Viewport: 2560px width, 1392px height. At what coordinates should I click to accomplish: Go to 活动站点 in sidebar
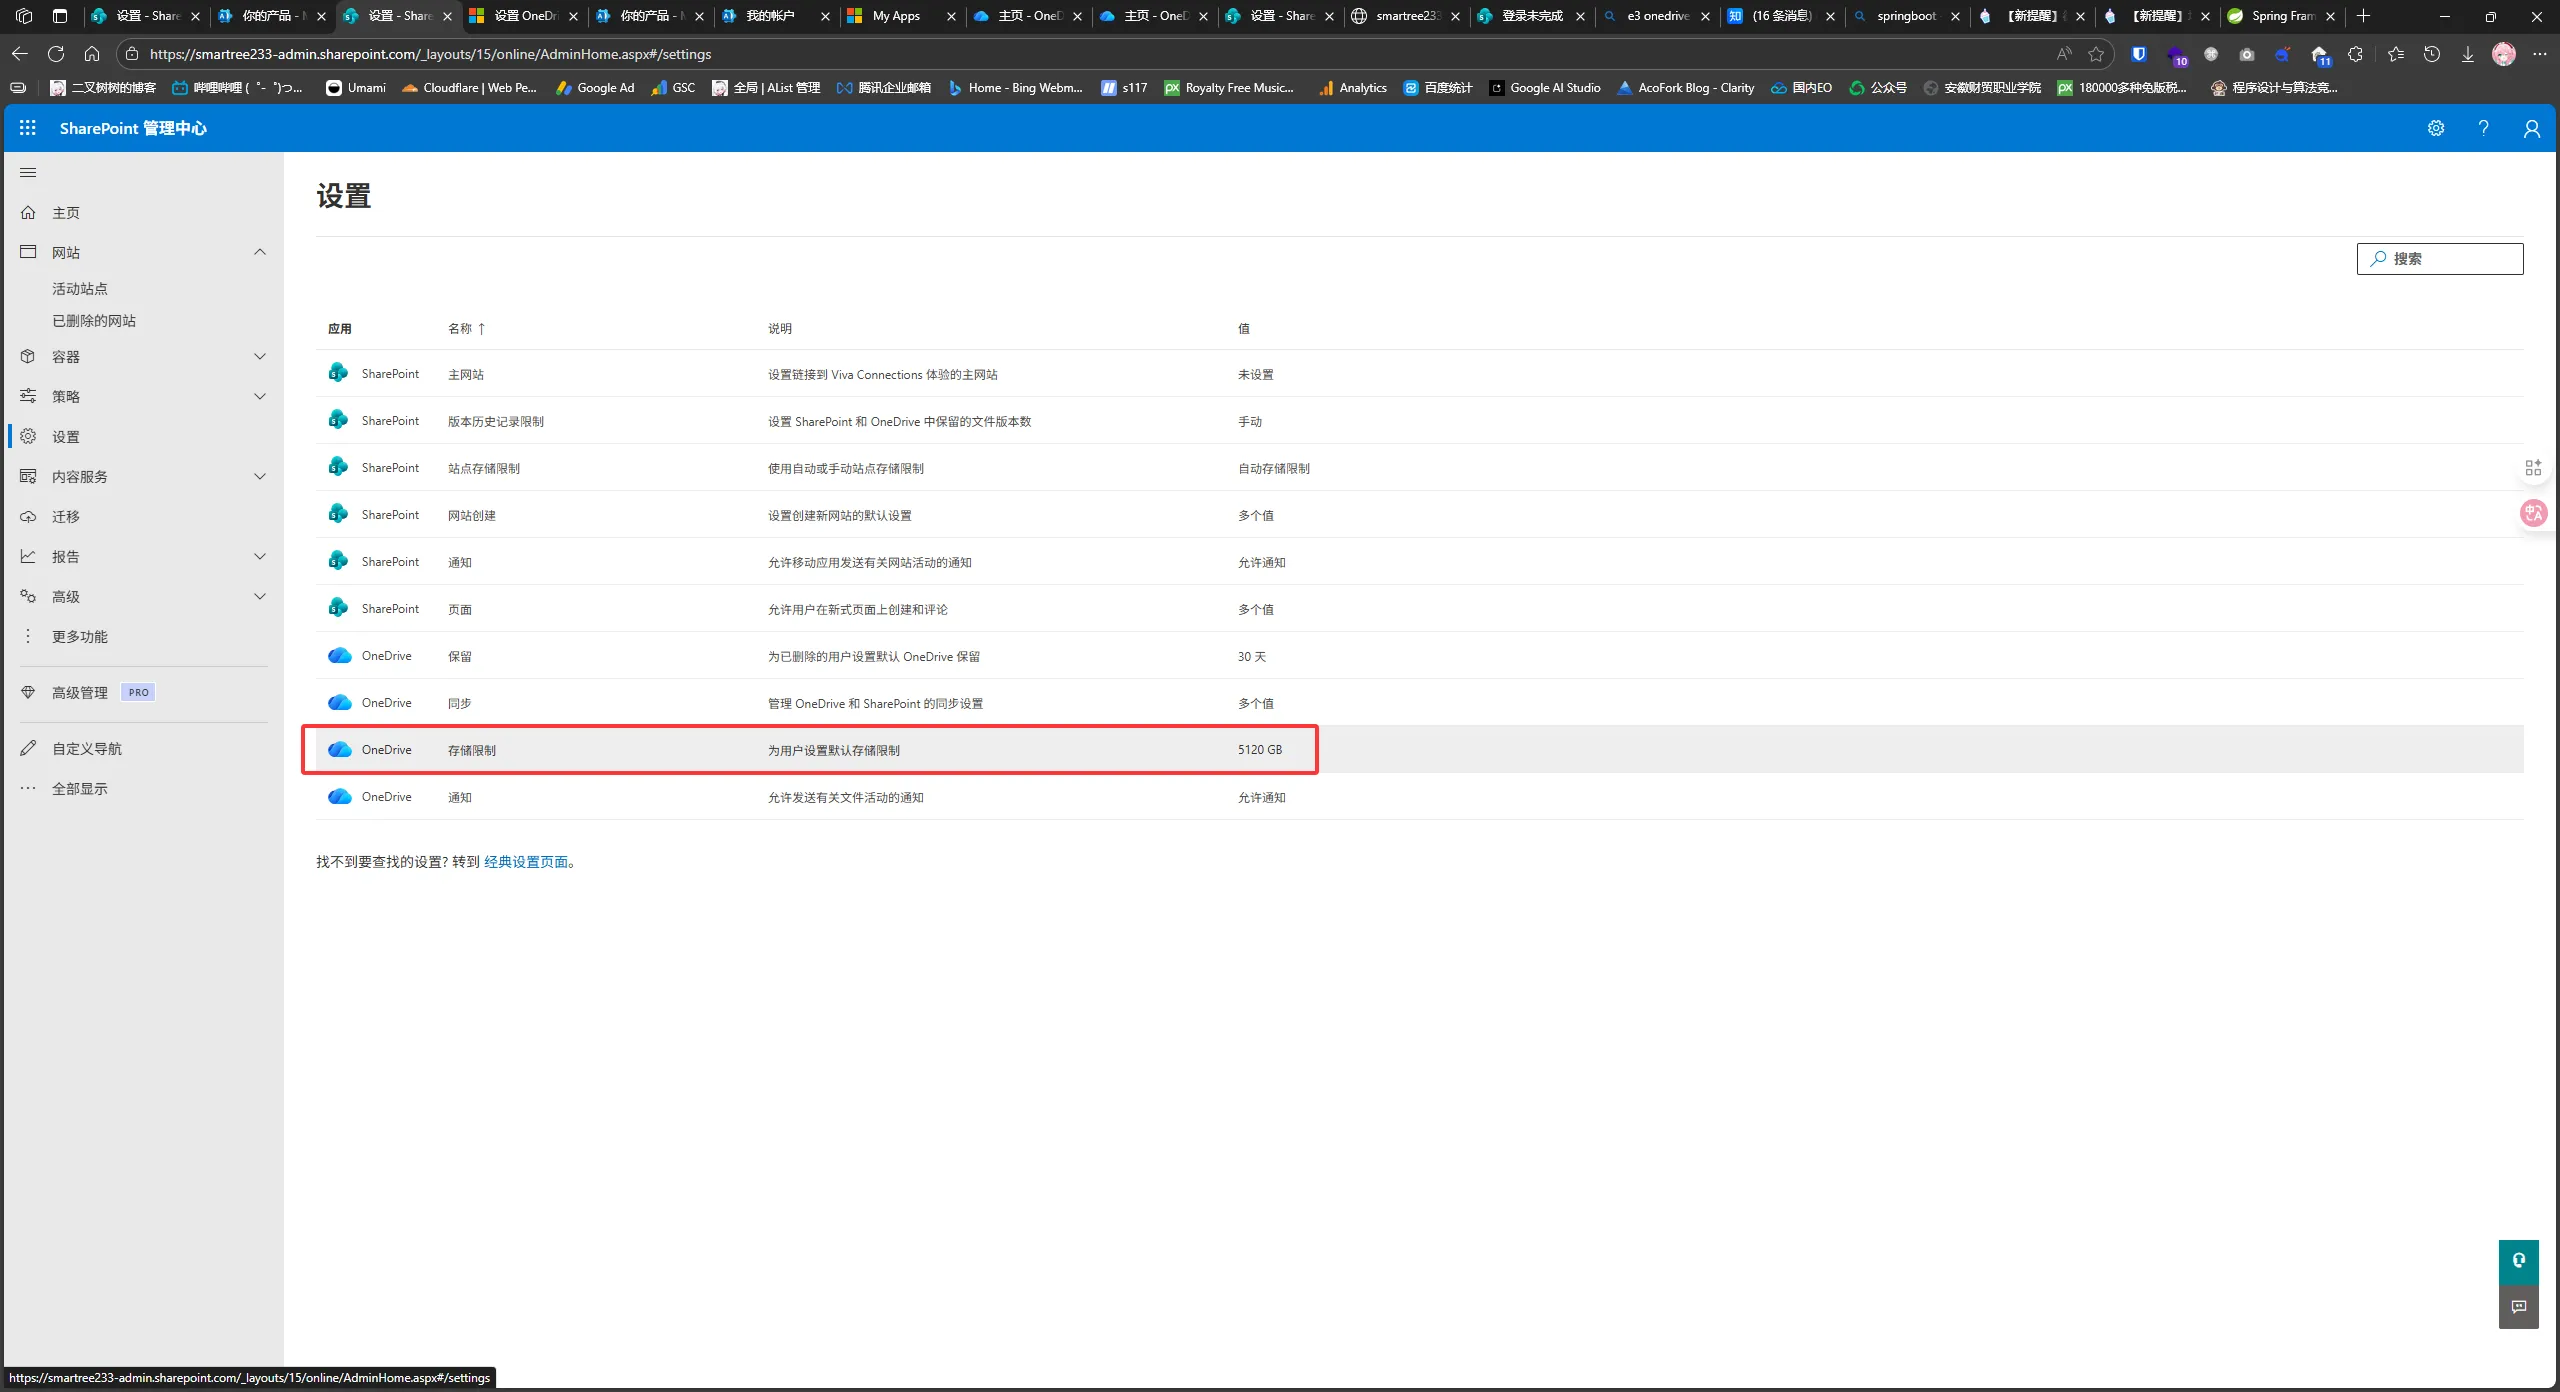(x=80, y=289)
